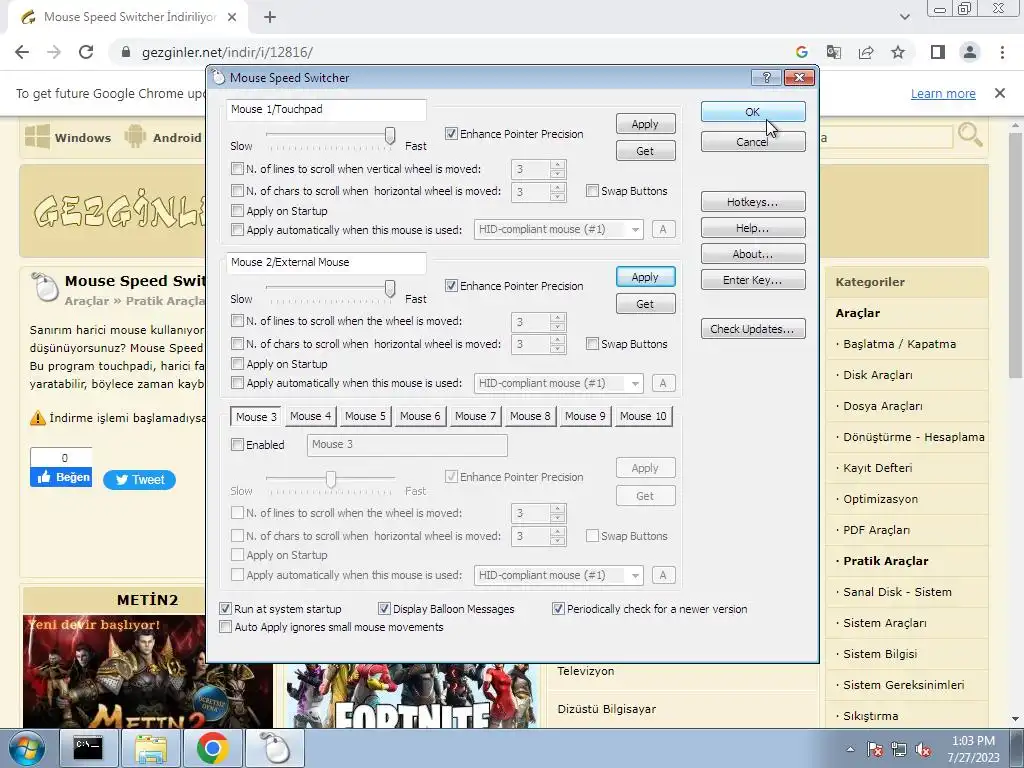Click Mouse 2 speed slider handle
This screenshot has width=1024, height=768.
[390, 288]
